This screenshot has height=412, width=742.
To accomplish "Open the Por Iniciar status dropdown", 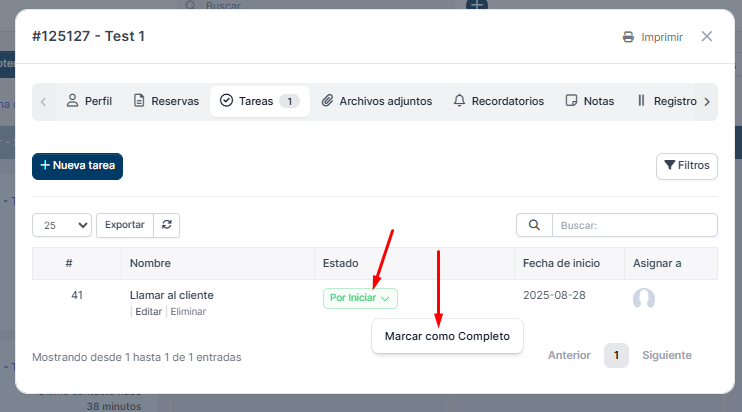I will pyautogui.click(x=360, y=298).
